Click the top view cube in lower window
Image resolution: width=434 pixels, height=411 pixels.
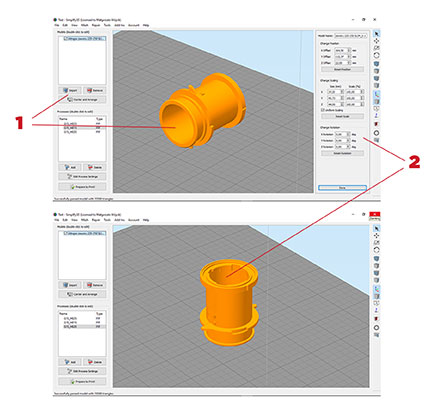coord(376,266)
